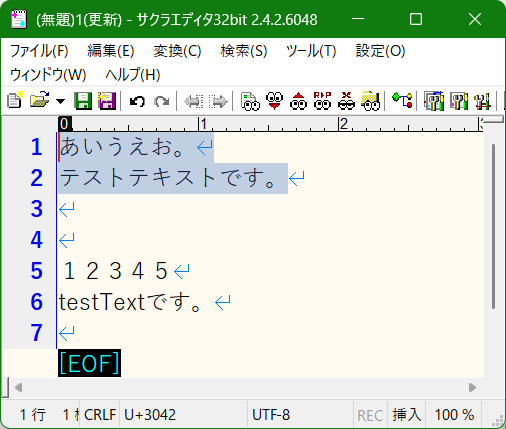The height and width of the screenshot is (429, 506).
Task: Toggle the REC macro recording indicator
Action: click(x=370, y=415)
